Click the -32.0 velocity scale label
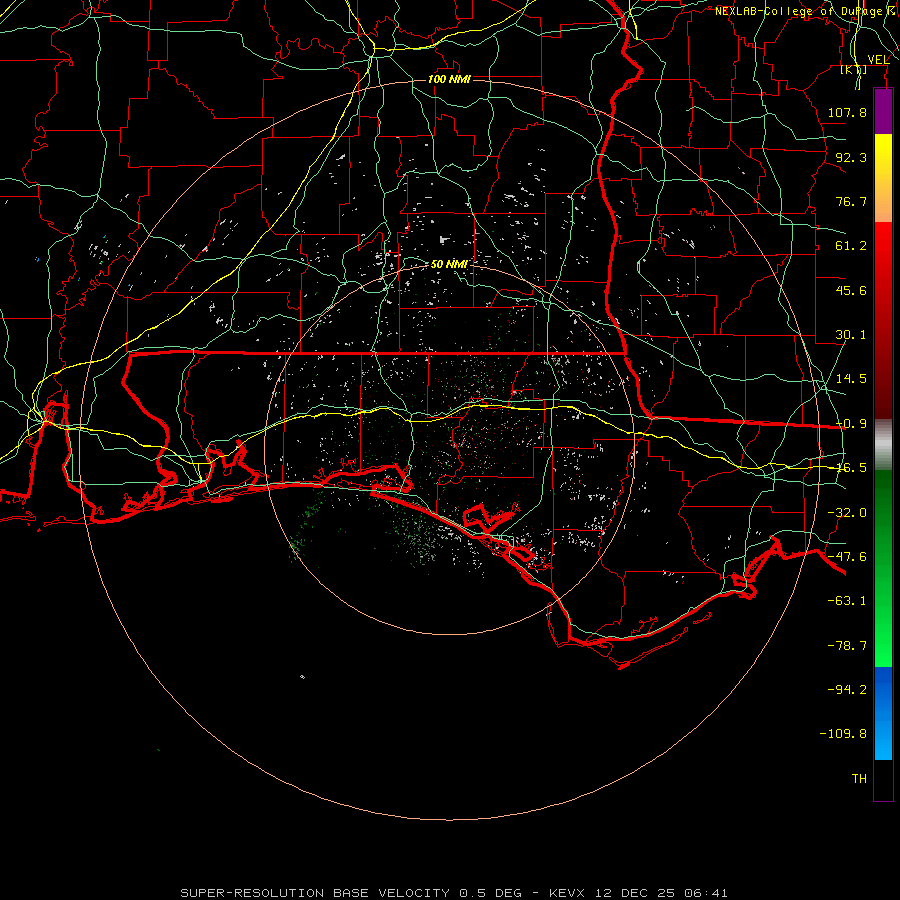This screenshot has width=900, height=900. (x=847, y=513)
